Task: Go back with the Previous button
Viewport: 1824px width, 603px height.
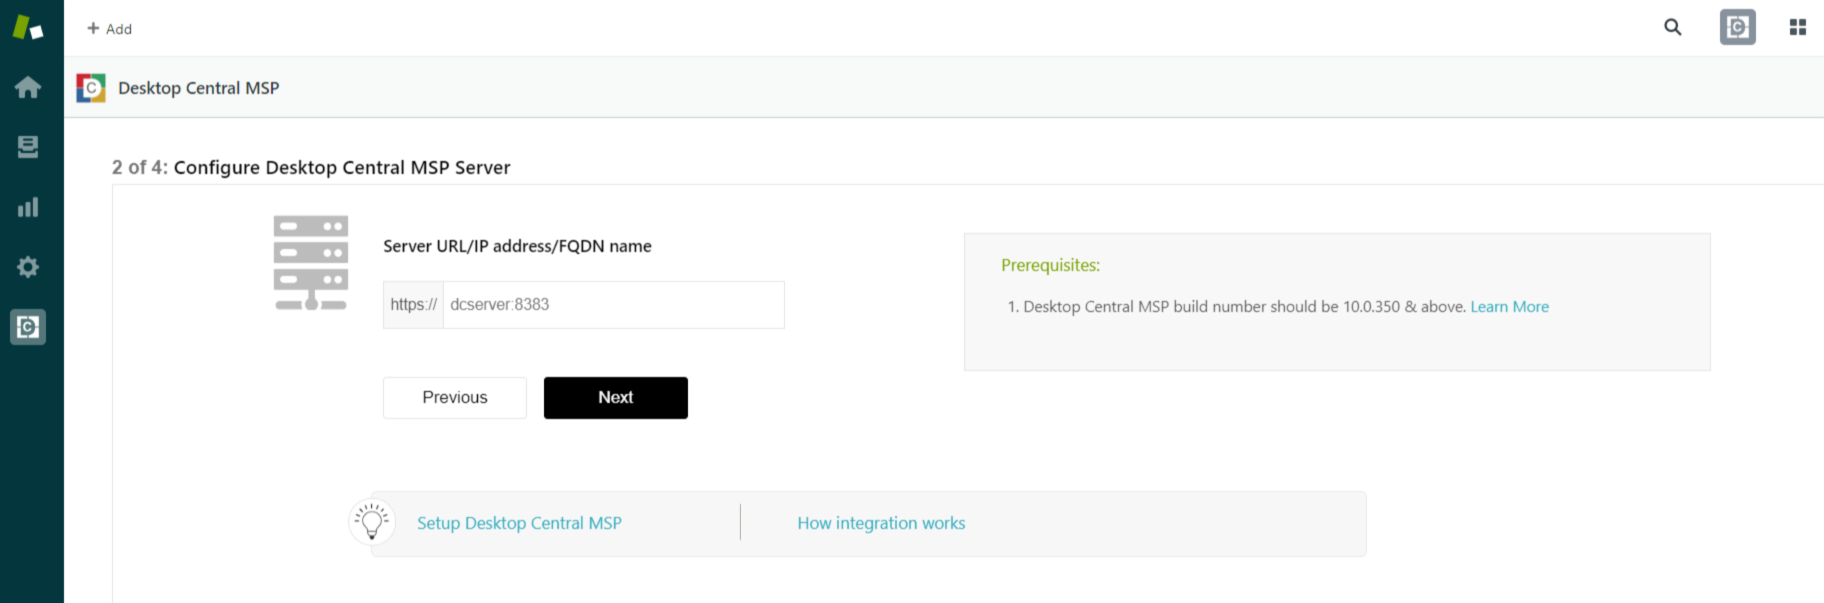Action: coord(455,398)
